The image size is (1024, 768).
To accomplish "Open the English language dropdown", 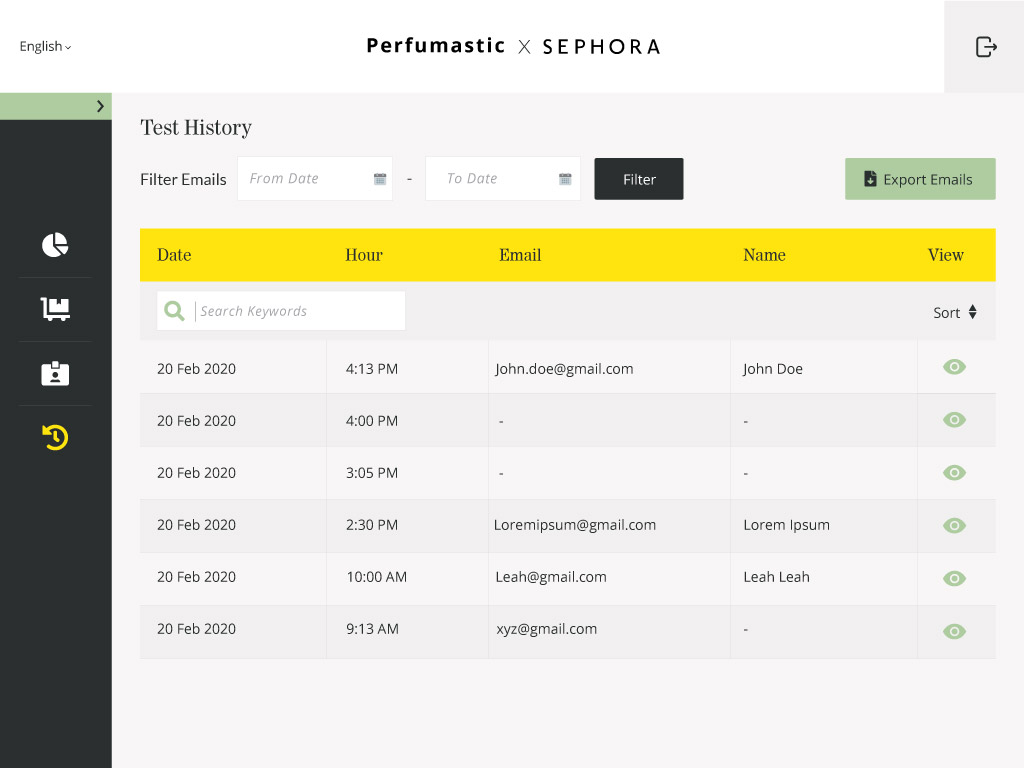I will click(45, 47).
